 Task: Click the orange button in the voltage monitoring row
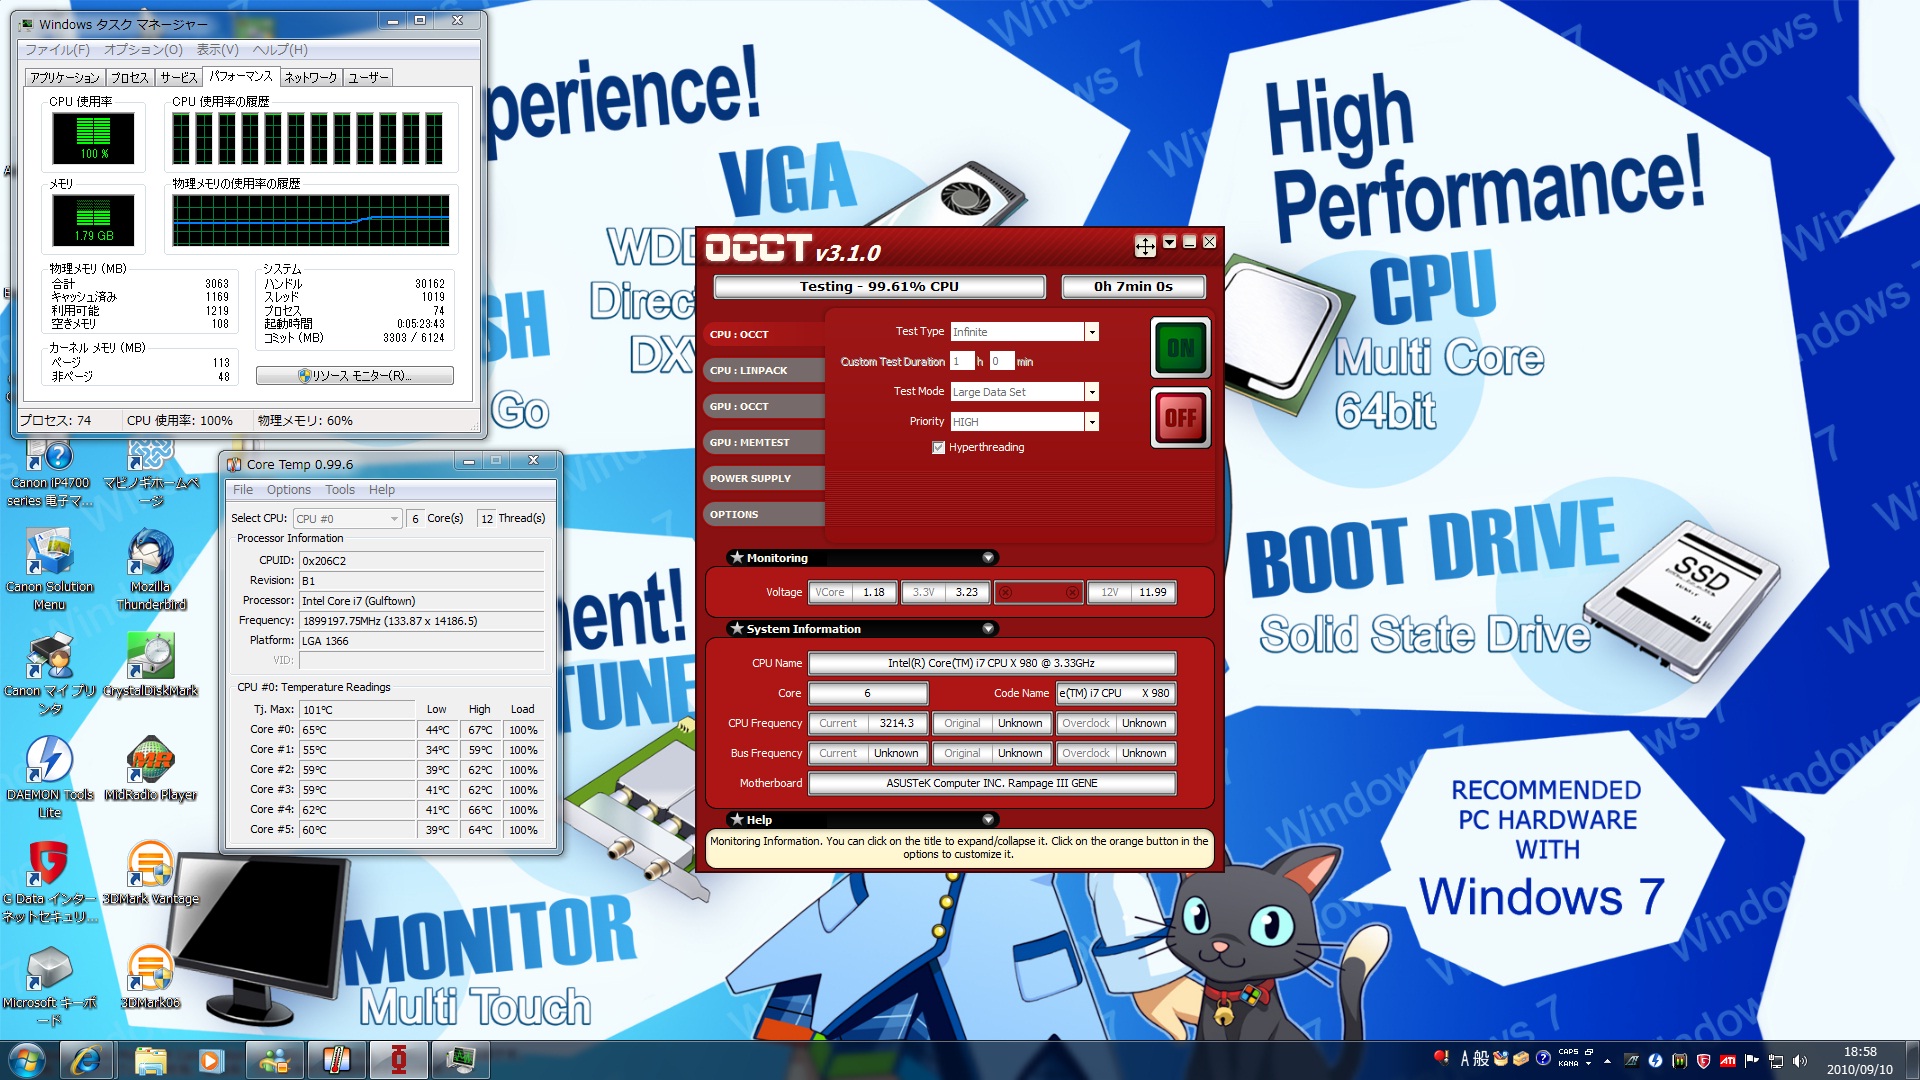1038,592
